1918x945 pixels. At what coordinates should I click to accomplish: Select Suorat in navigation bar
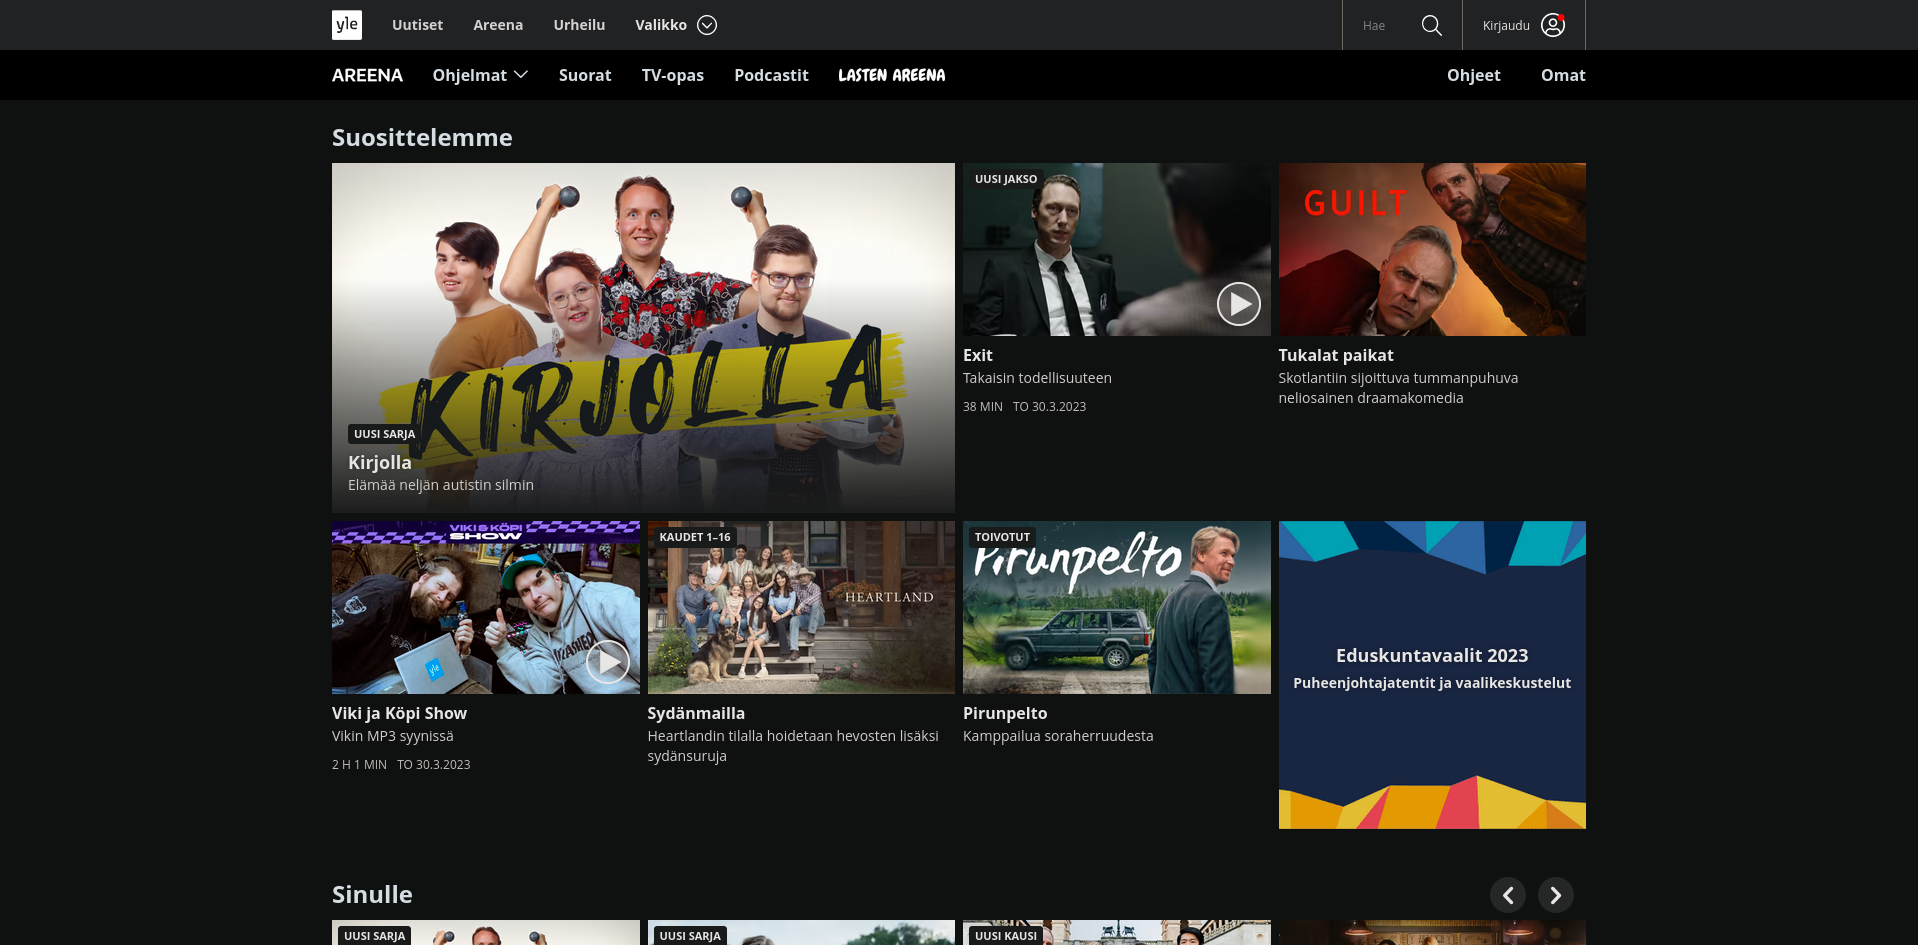tap(585, 75)
